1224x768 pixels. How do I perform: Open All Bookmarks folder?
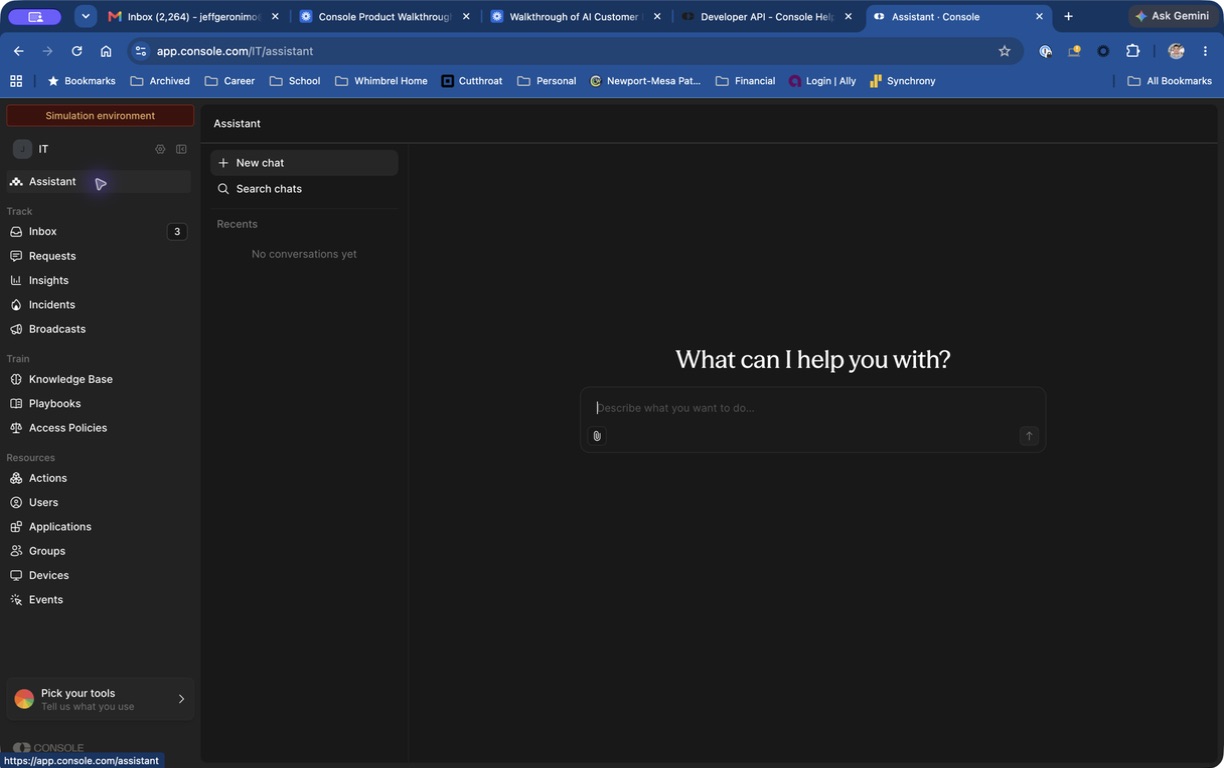click(x=1169, y=81)
